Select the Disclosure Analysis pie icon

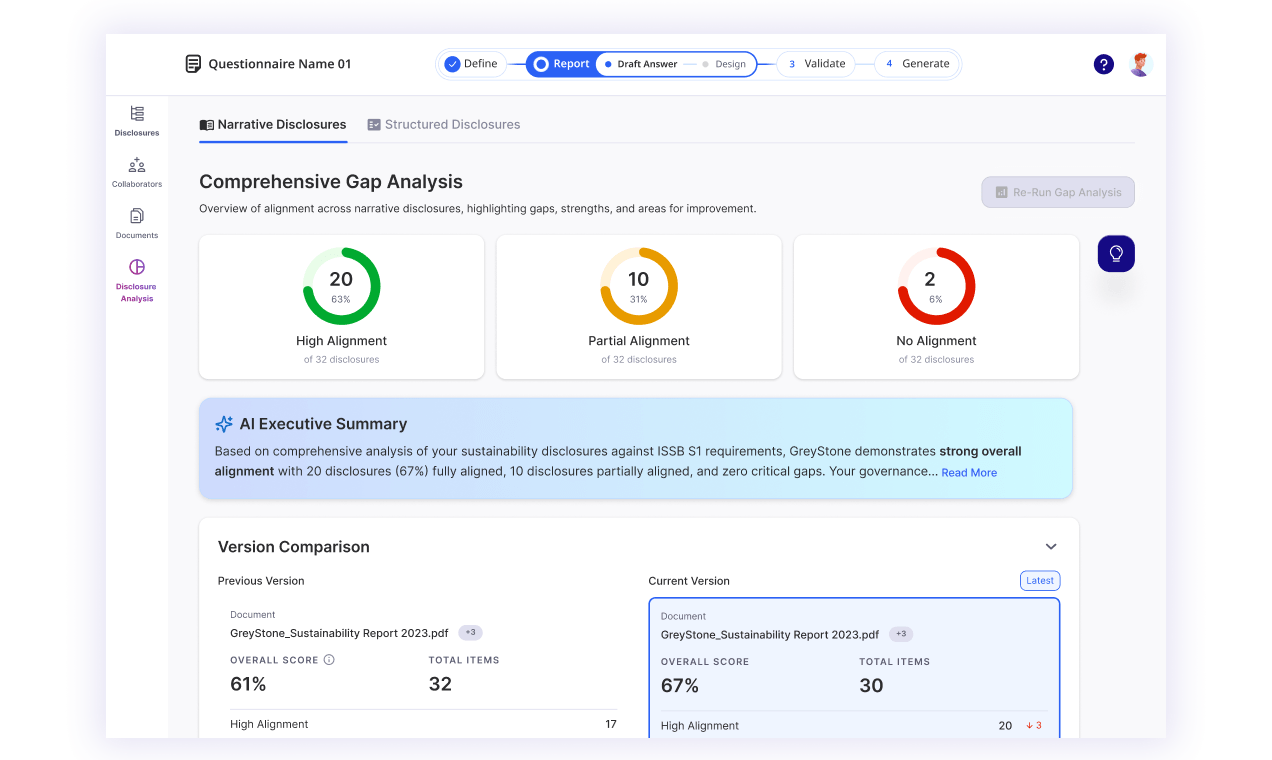pyautogui.click(x=137, y=267)
